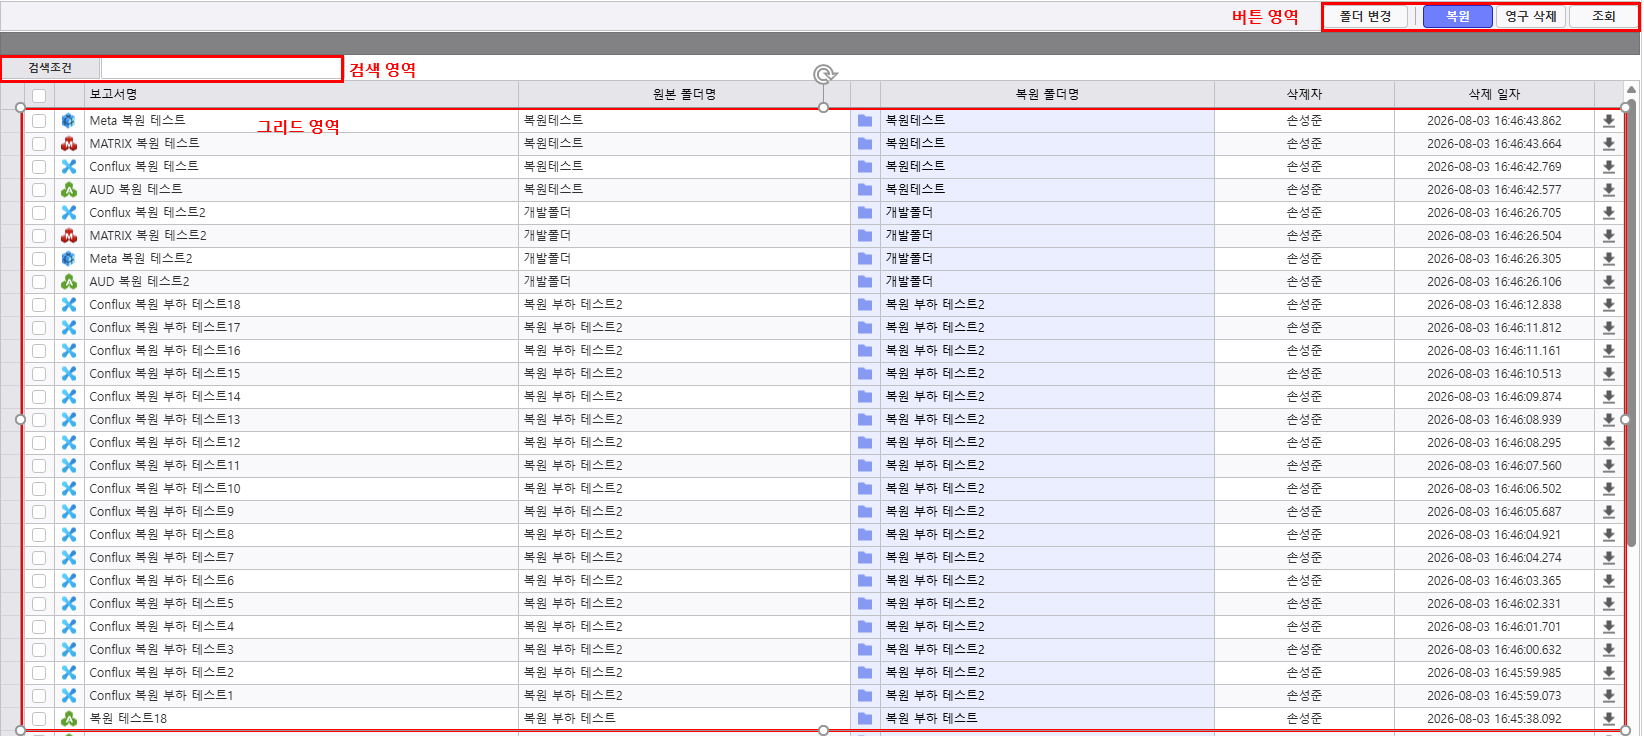Check the box for Meta 복원 테스트2
This screenshot has height=736, width=1644.
coord(39,258)
